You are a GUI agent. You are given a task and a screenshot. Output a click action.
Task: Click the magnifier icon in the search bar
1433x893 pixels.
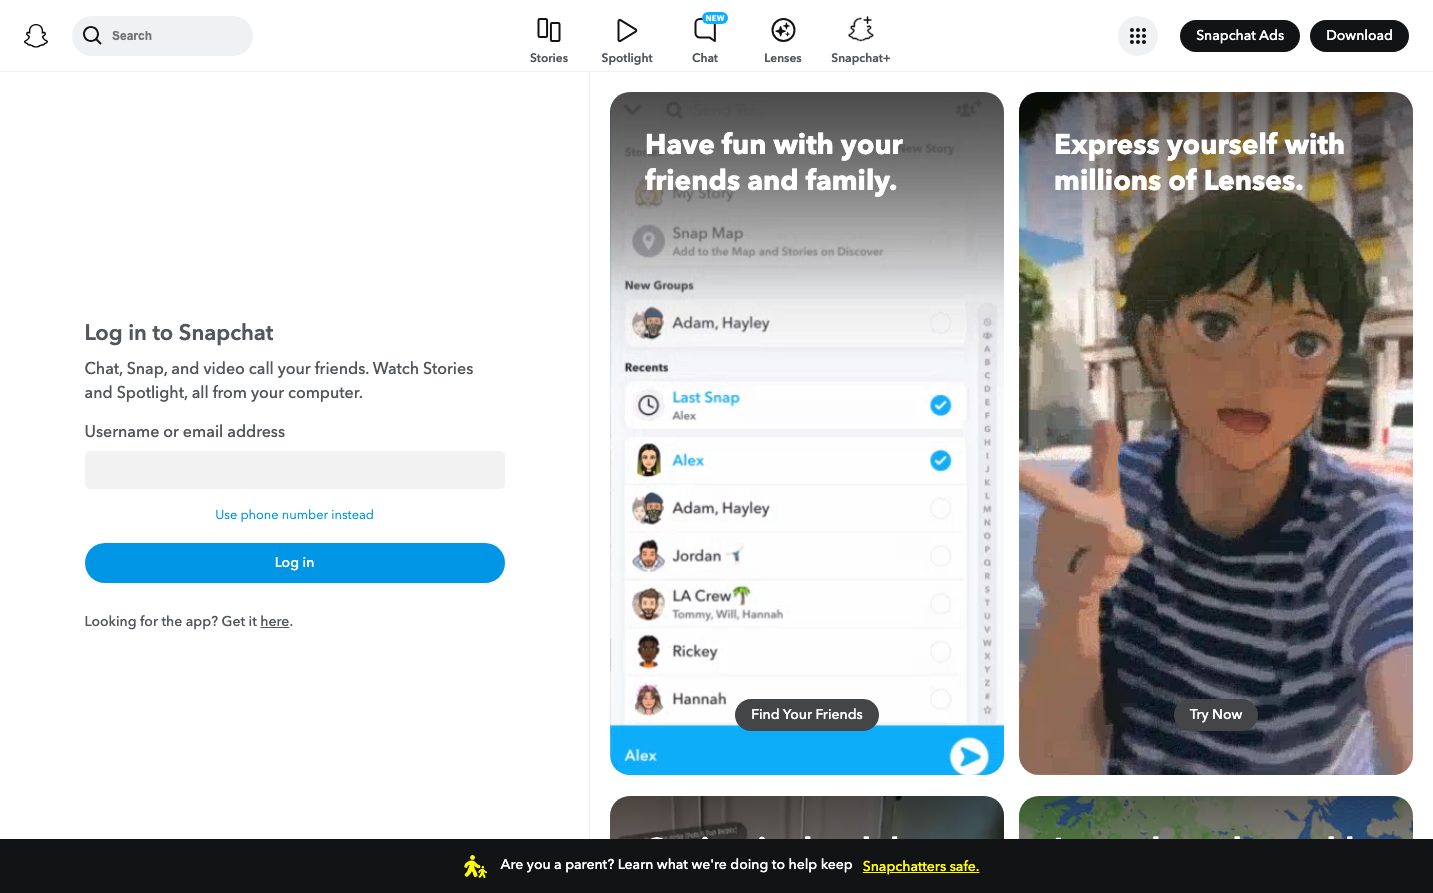point(93,36)
